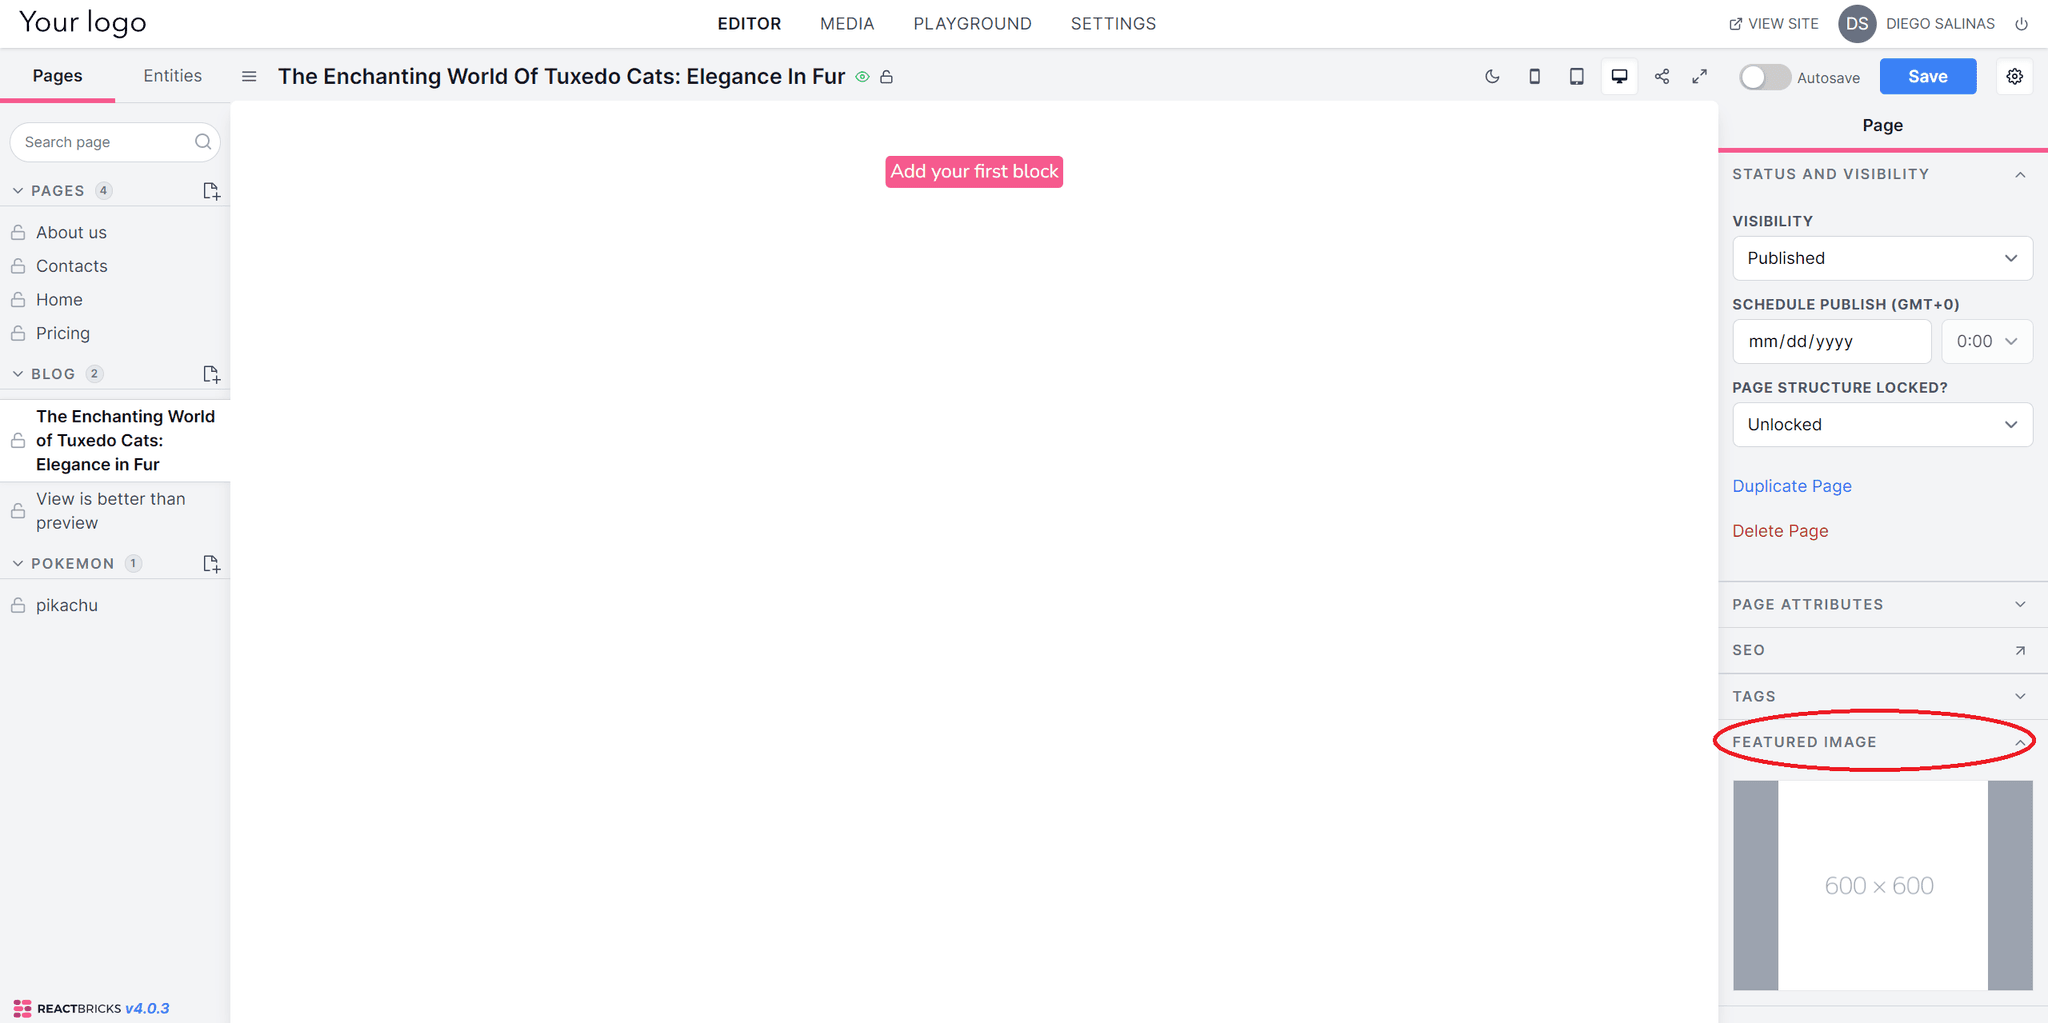Image resolution: width=2048 pixels, height=1023 pixels.
Task: Click lock icon beside Home page
Action: tap(18, 300)
